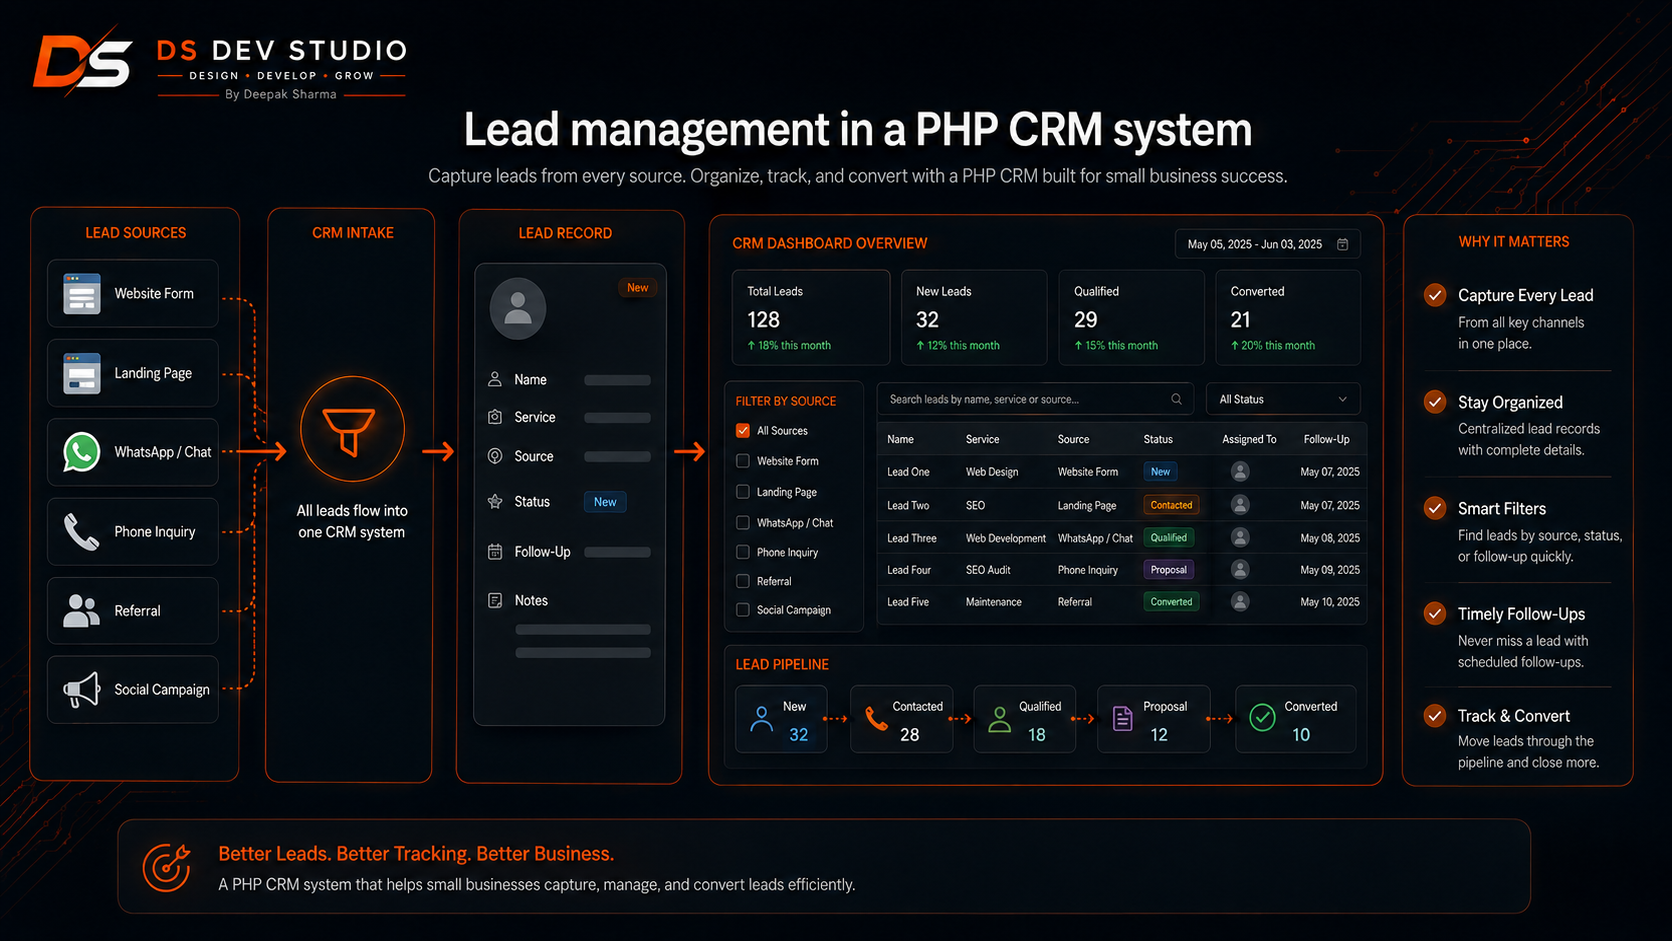Click the lead record avatar placeholder

pyautogui.click(x=518, y=307)
